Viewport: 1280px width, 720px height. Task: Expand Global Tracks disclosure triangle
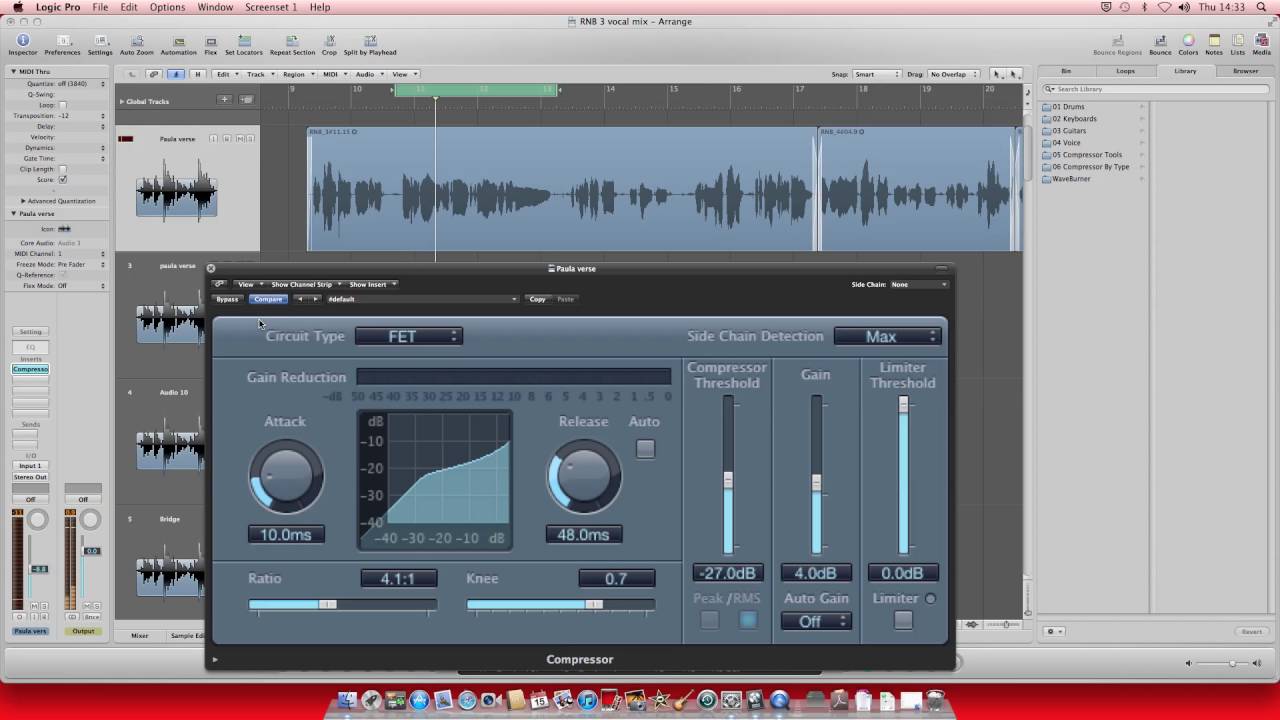[x=122, y=101]
